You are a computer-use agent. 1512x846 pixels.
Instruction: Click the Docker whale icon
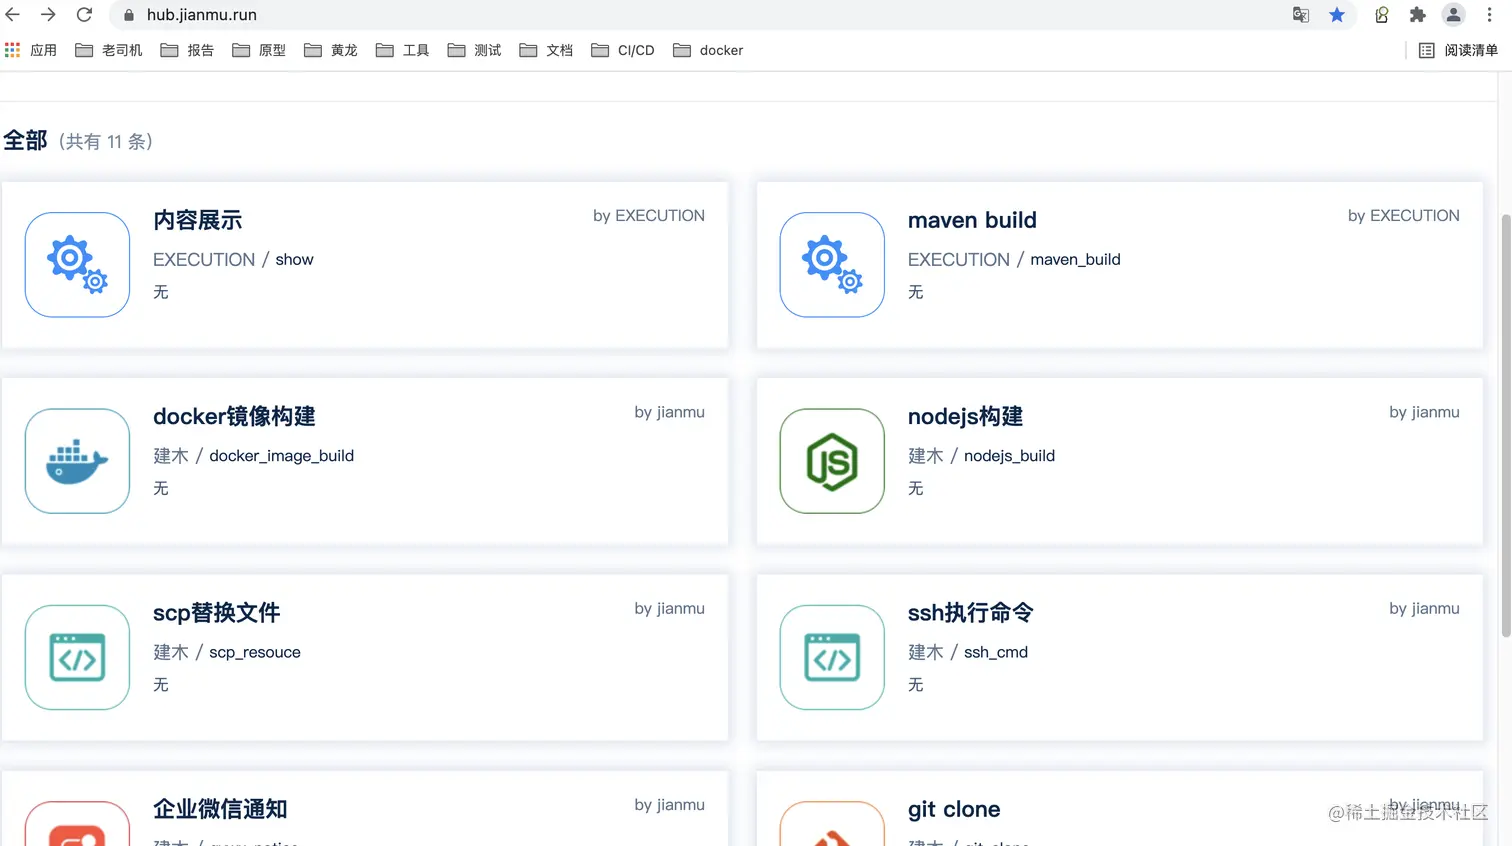(x=77, y=461)
